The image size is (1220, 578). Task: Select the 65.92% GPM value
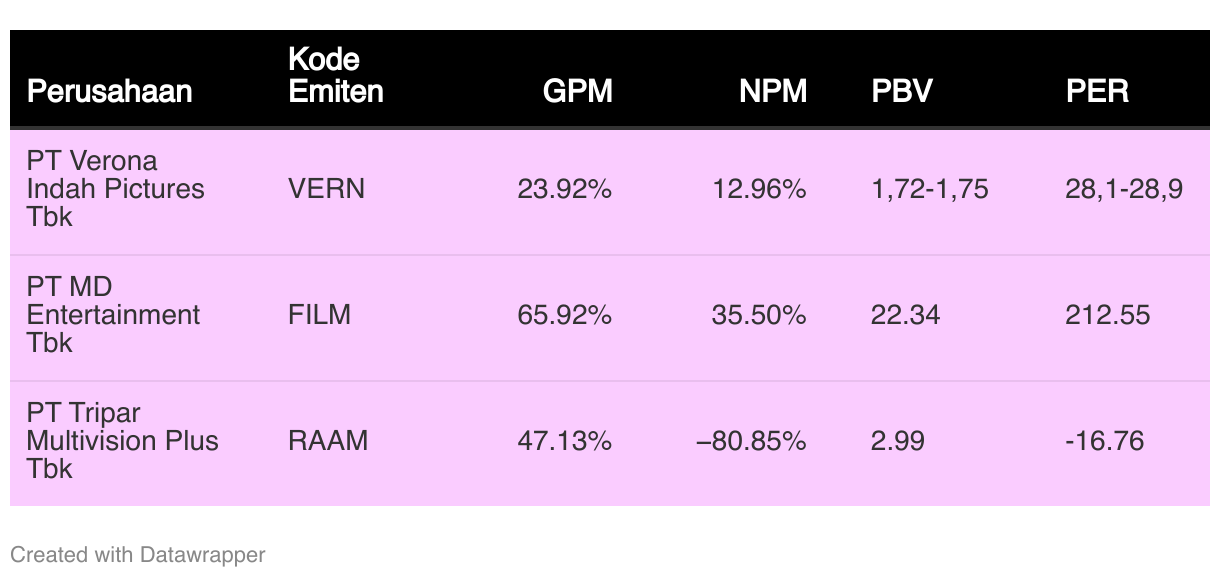pos(564,315)
